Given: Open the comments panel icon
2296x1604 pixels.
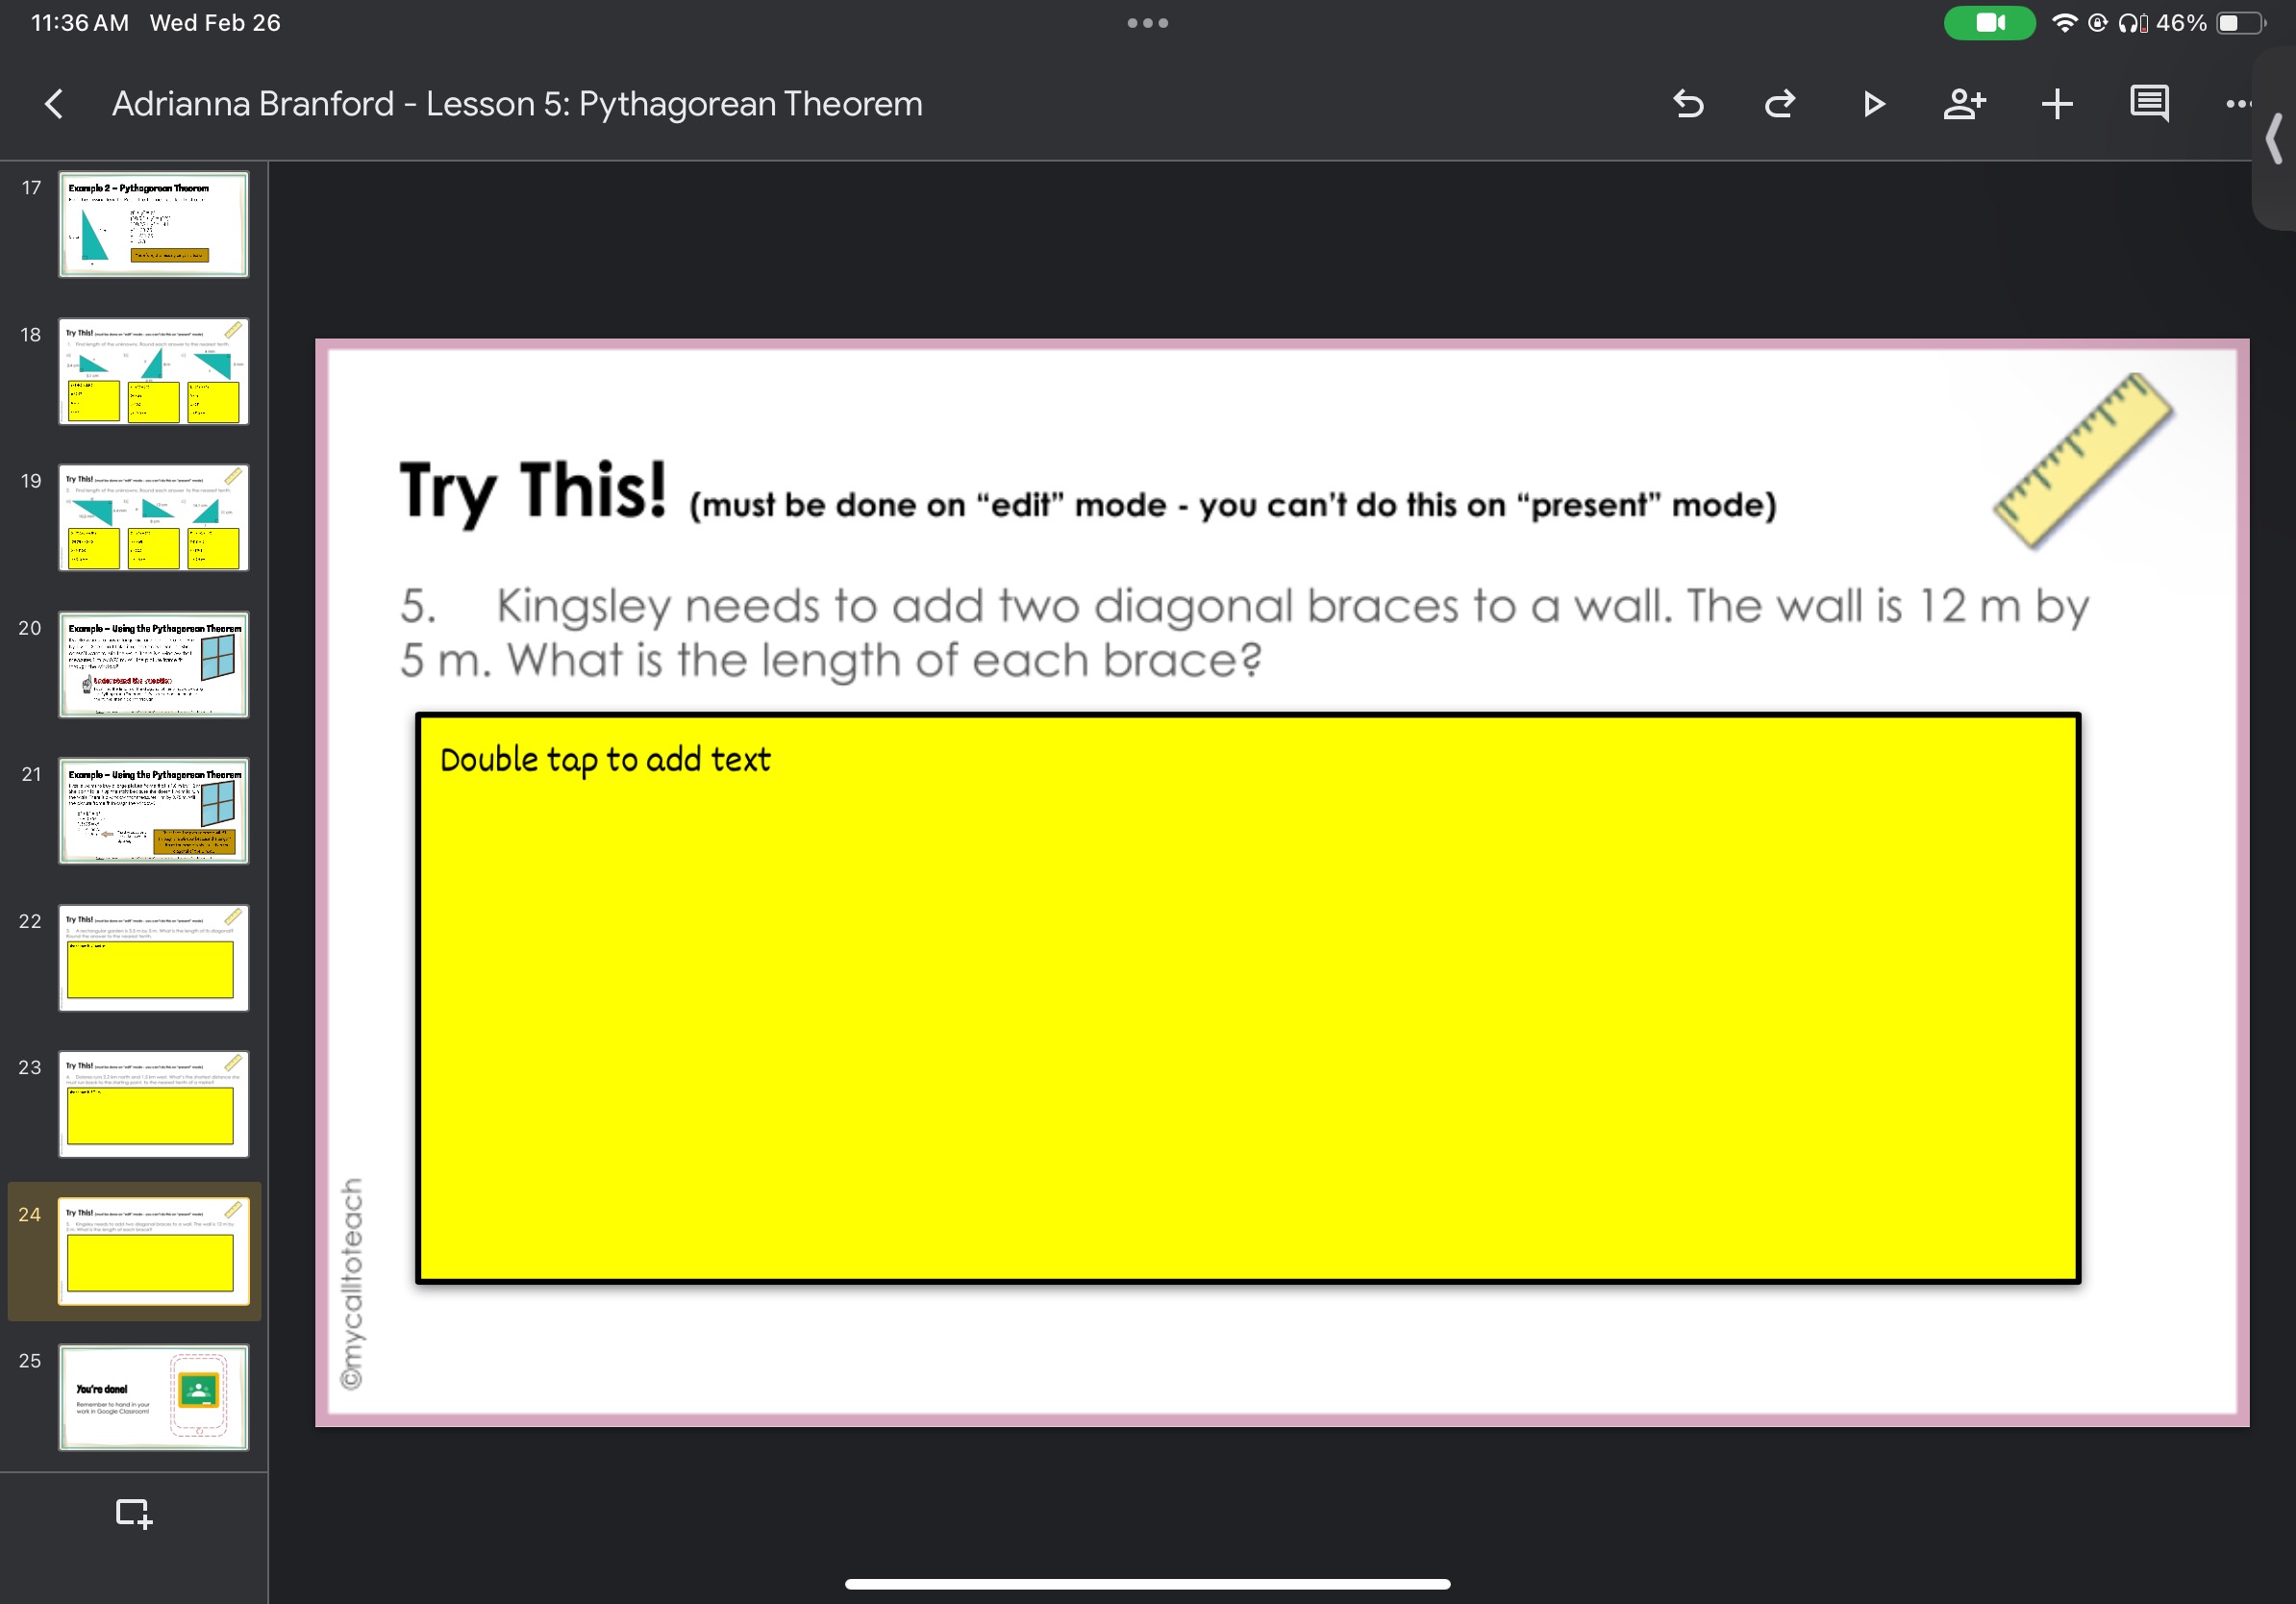Looking at the screenshot, I should [2149, 104].
